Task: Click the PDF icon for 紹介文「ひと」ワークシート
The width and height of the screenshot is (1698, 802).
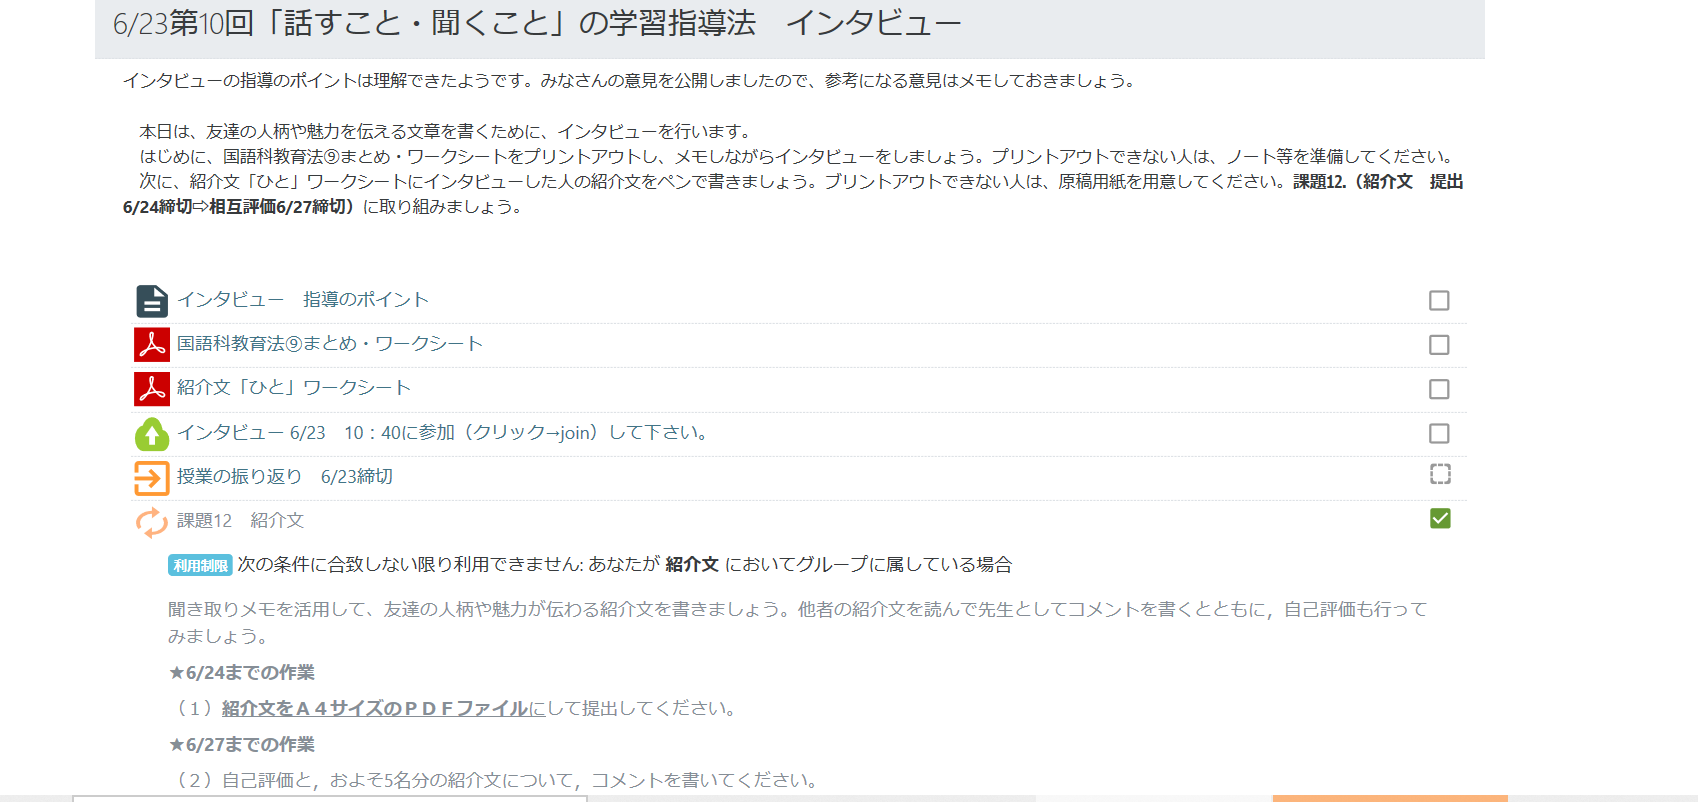Action: [152, 388]
